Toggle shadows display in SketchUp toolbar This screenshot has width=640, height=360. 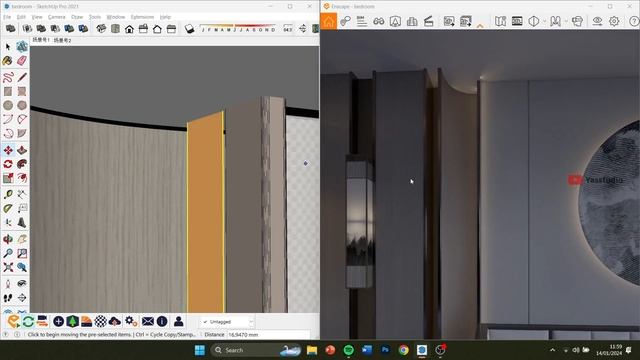coord(189,29)
